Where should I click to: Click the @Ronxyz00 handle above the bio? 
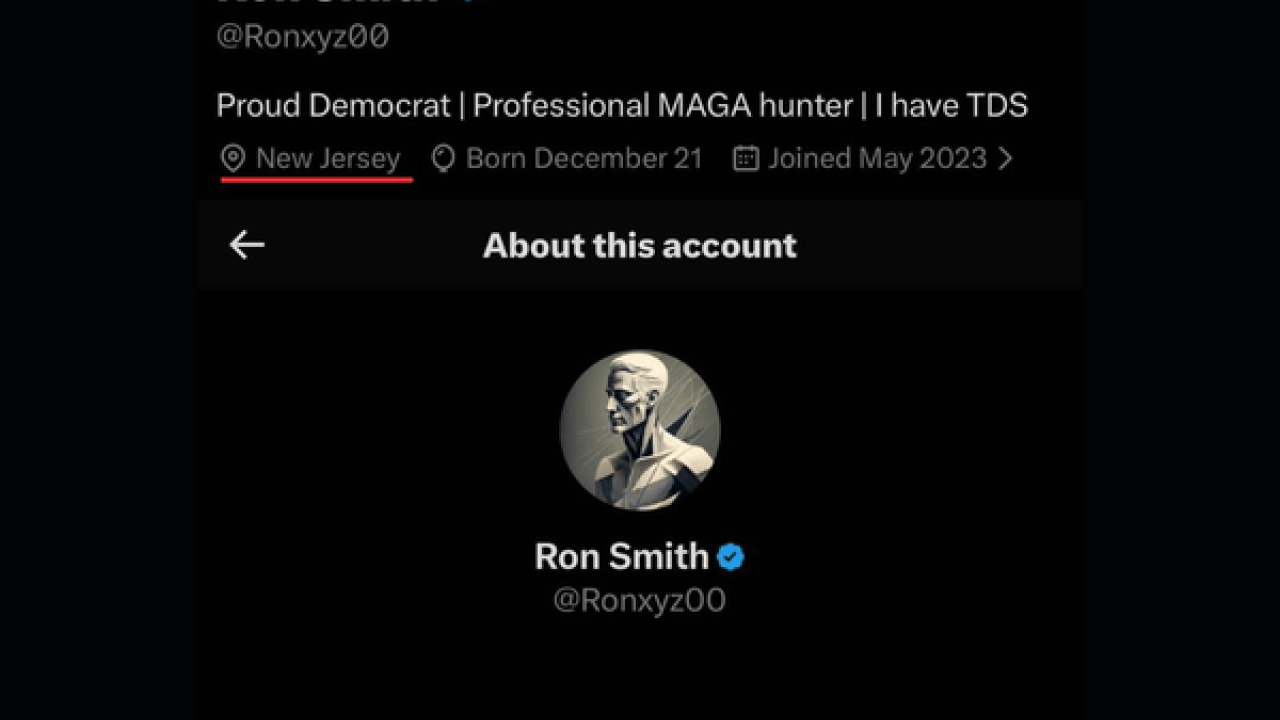click(x=303, y=38)
